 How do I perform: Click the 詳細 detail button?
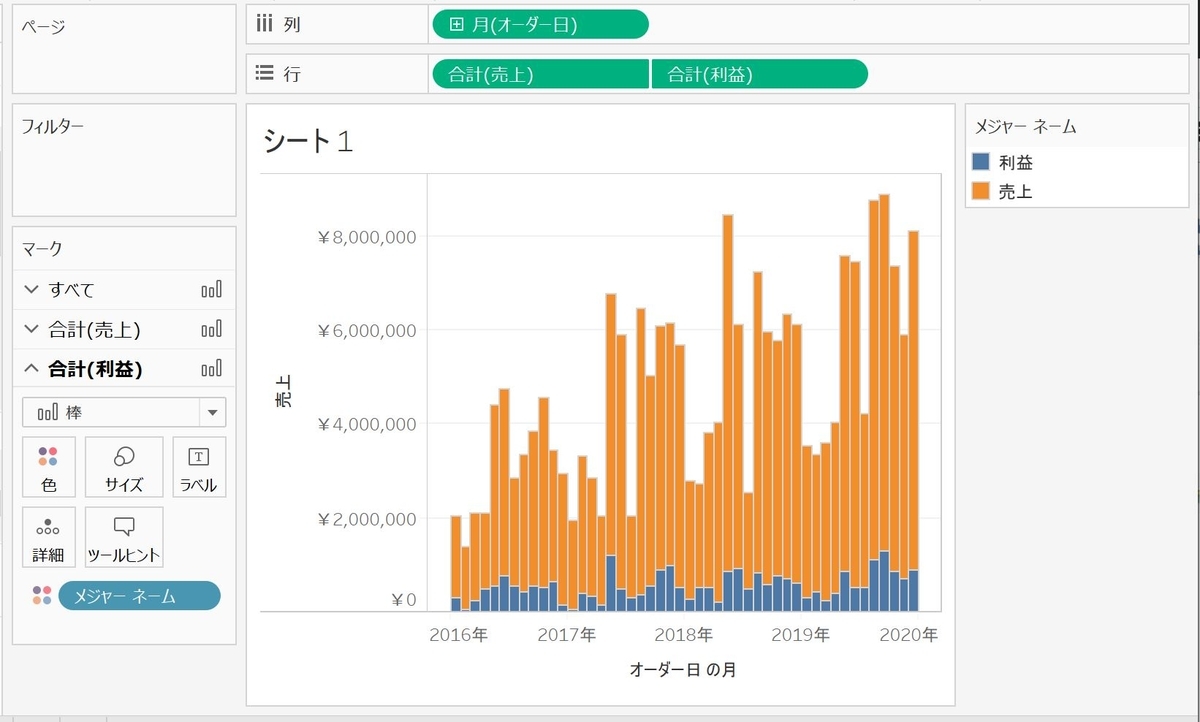pyautogui.click(x=48, y=537)
